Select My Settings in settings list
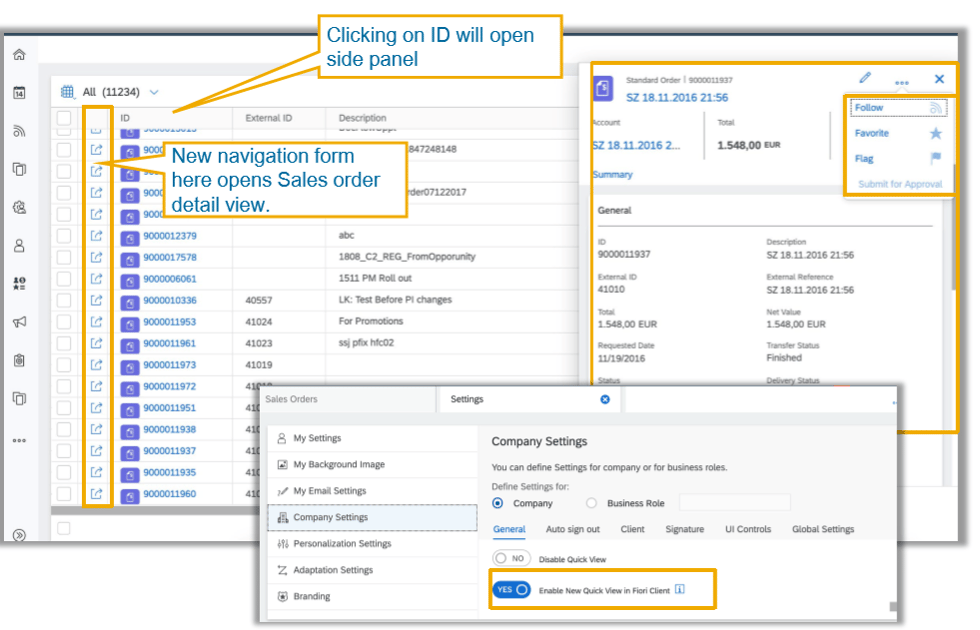 click(372, 438)
